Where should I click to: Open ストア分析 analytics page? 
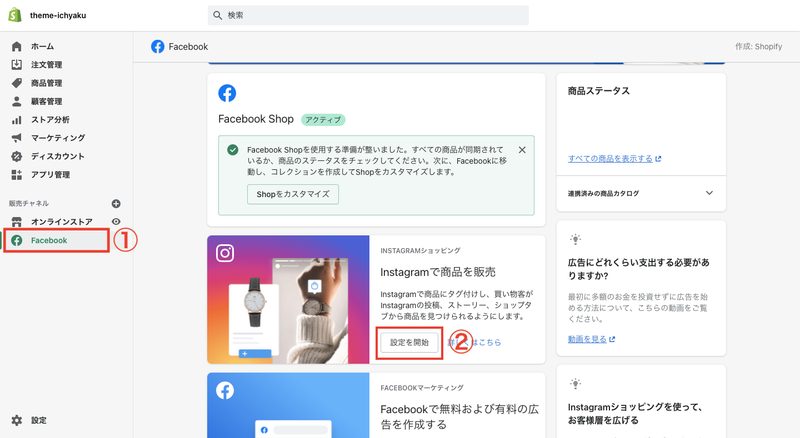pos(50,119)
